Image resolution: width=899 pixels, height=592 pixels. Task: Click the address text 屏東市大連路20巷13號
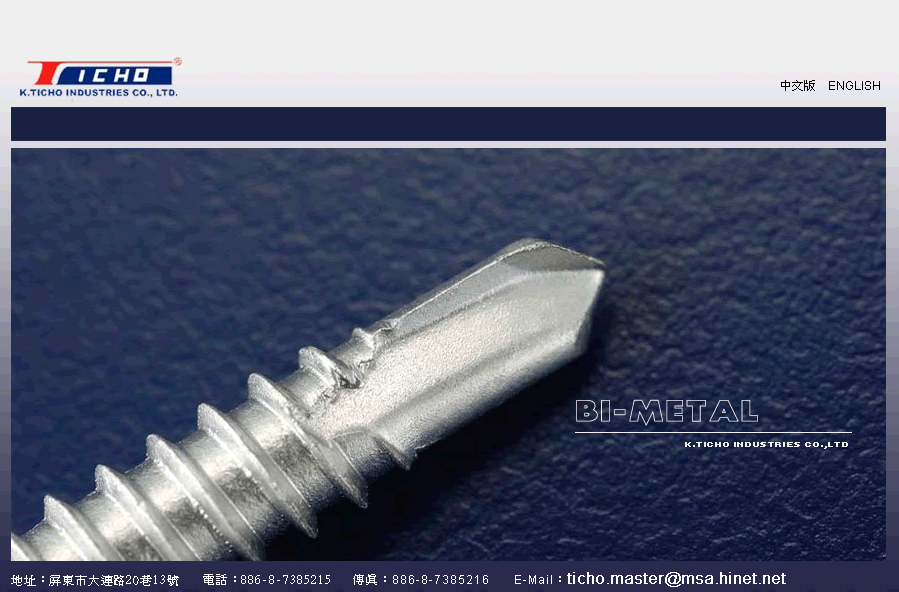point(114,581)
